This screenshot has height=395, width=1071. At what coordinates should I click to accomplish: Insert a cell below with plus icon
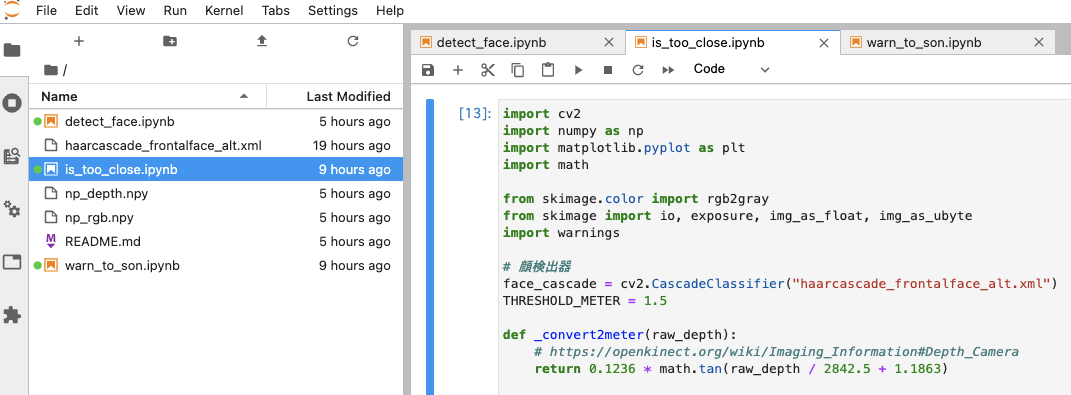pyautogui.click(x=458, y=70)
